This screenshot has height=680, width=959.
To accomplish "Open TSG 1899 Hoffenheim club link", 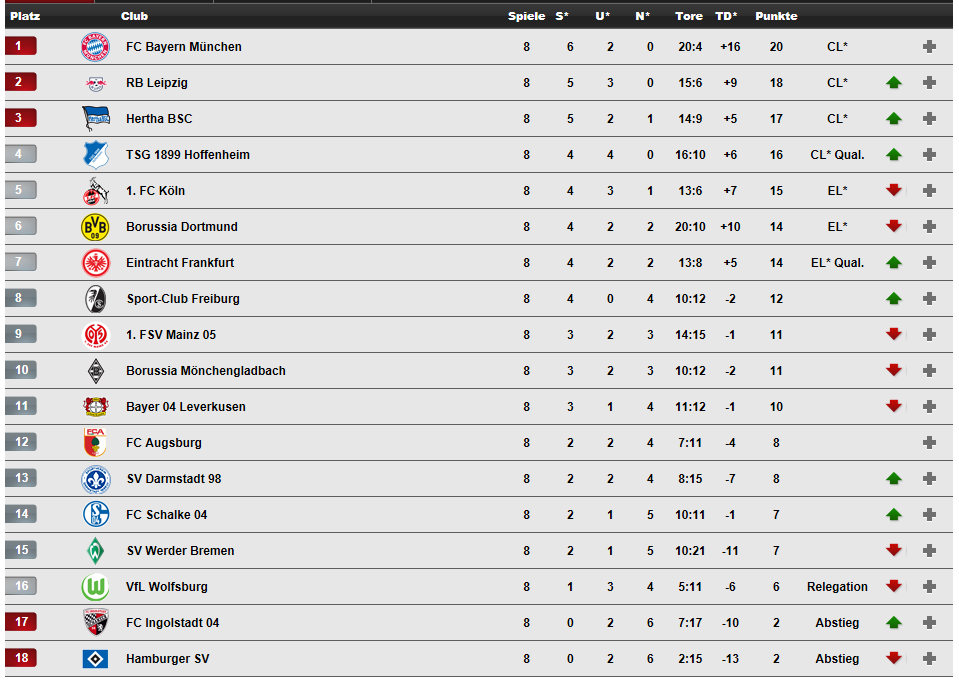I will pyautogui.click(x=187, y=155).
